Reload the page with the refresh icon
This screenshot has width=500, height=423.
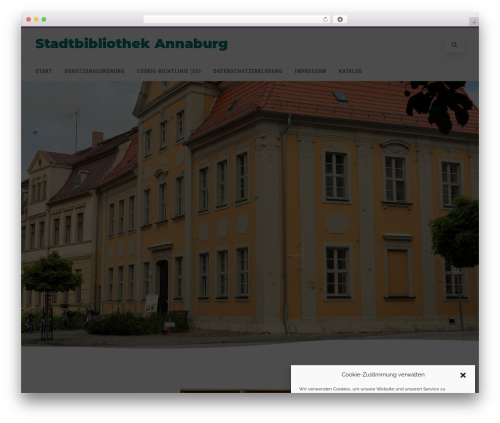(325, 20)
